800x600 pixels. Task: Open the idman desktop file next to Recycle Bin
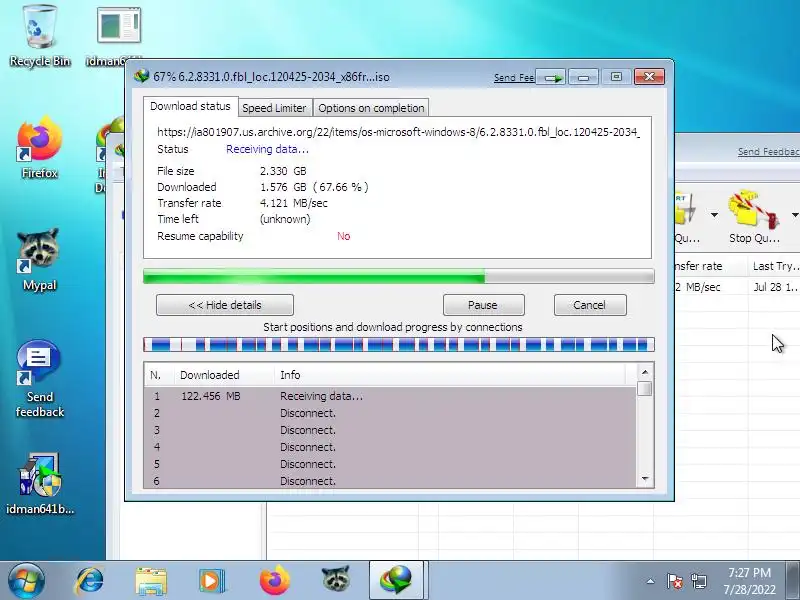tap(118, 36)
